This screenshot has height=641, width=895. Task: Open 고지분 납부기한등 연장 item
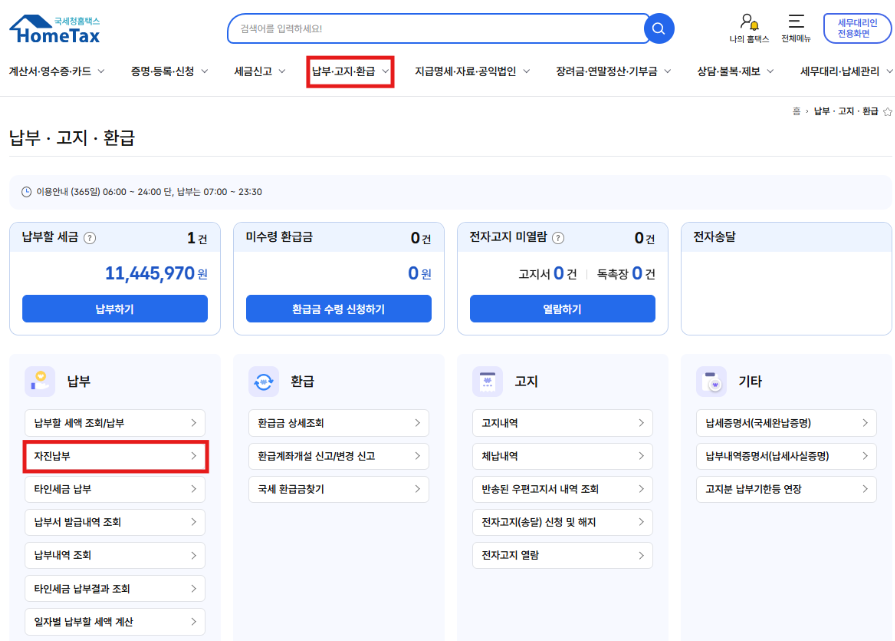coord(786,489)
